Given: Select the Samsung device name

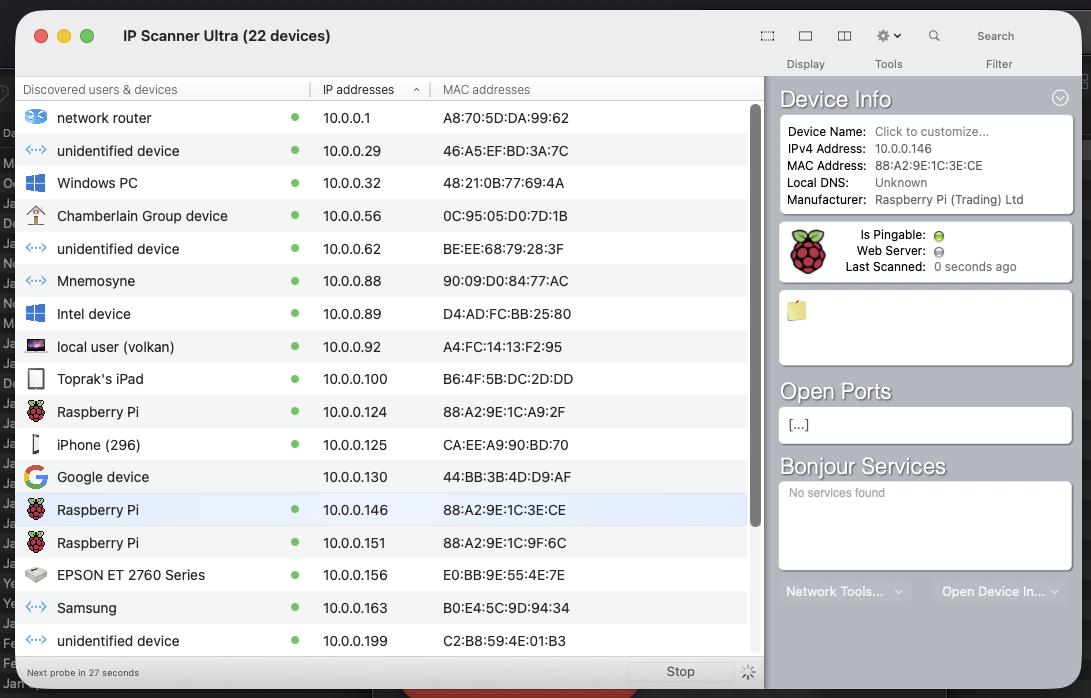Looking at the screenshot, I should coord(86,608).
